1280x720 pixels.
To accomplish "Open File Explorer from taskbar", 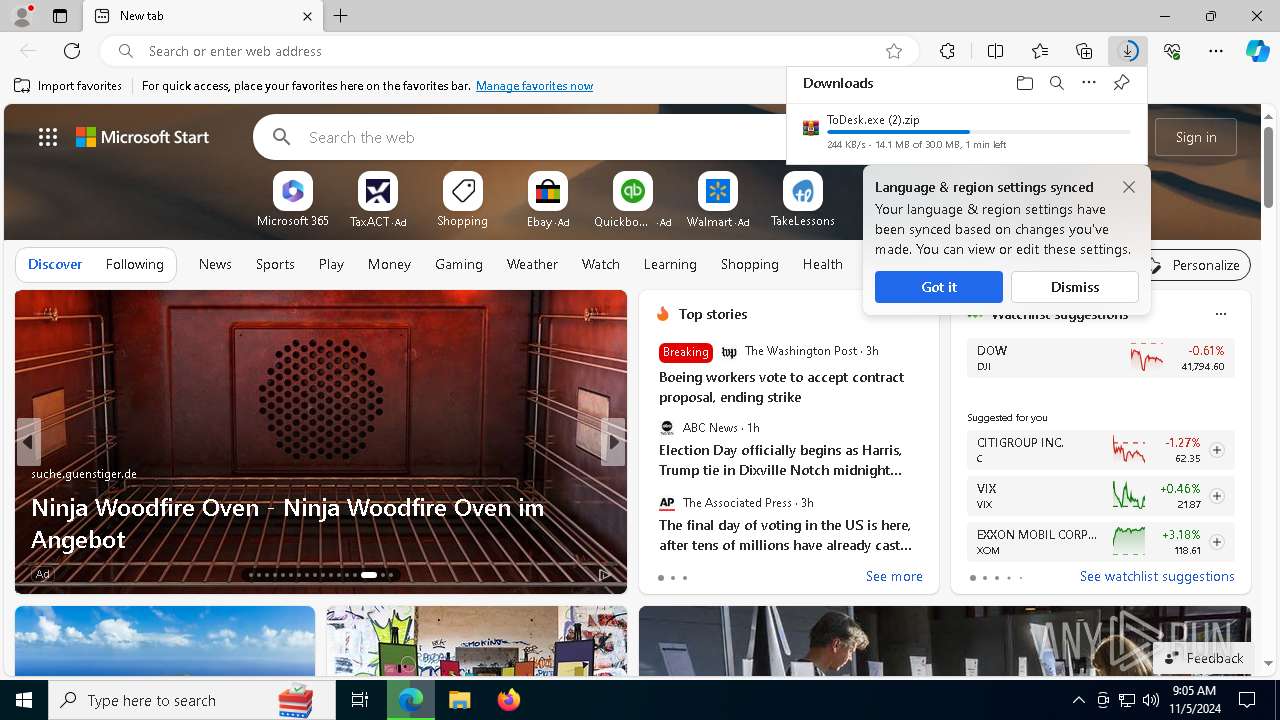I will tap(459, 700).
